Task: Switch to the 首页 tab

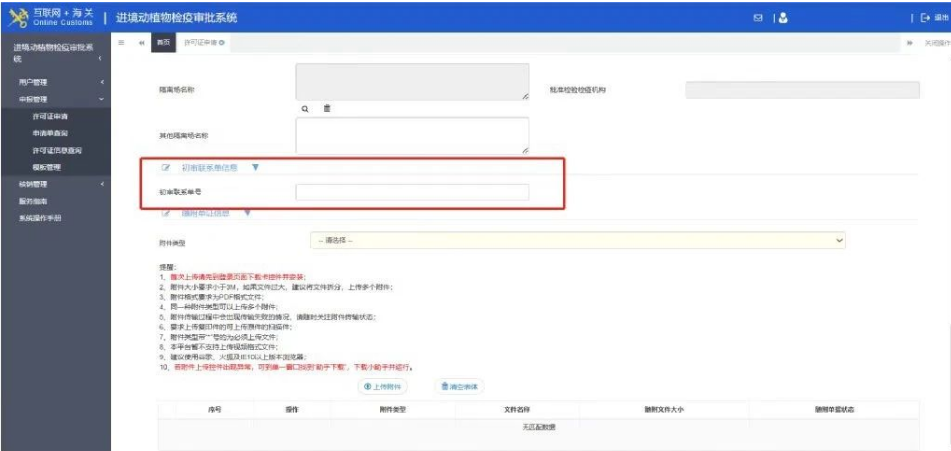Action: click(163, 43)
